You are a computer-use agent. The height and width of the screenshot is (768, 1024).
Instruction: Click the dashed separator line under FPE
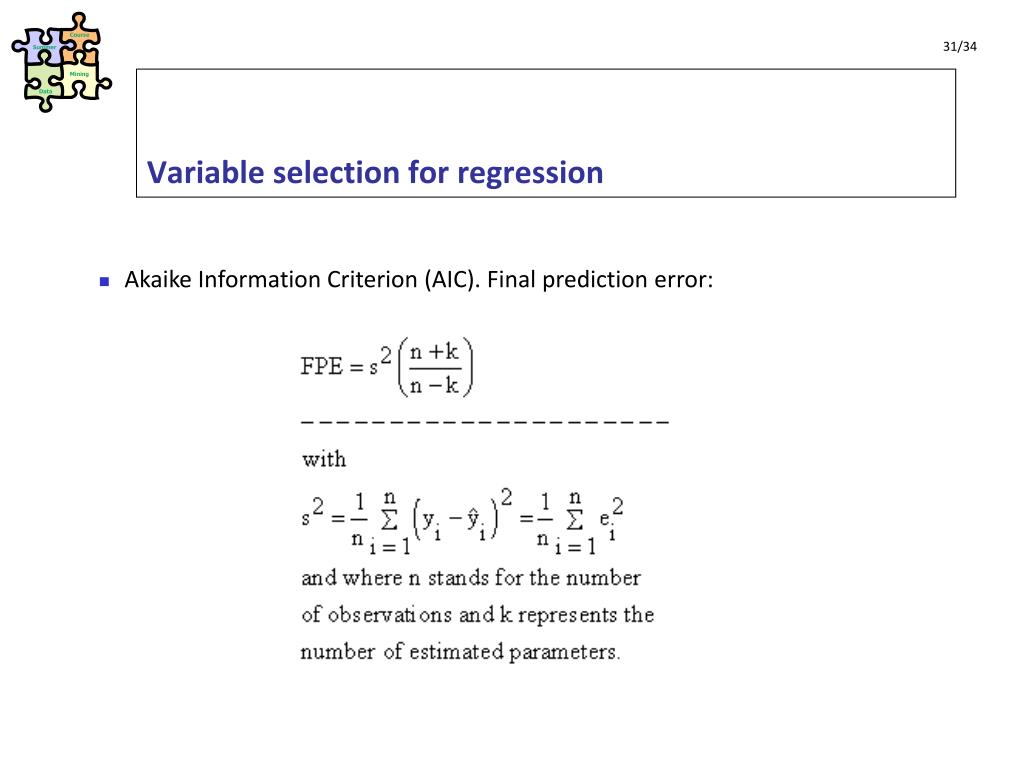[x=485, y=423]
